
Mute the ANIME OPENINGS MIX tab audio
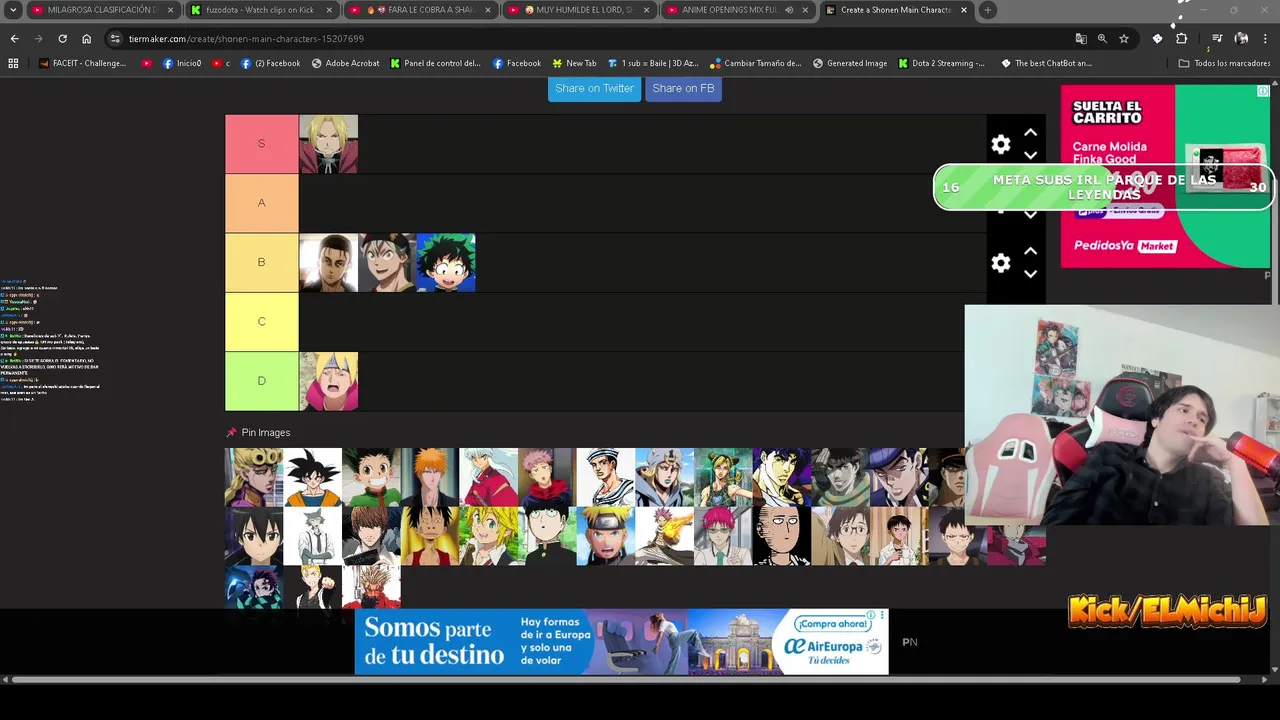coord(789,10)
